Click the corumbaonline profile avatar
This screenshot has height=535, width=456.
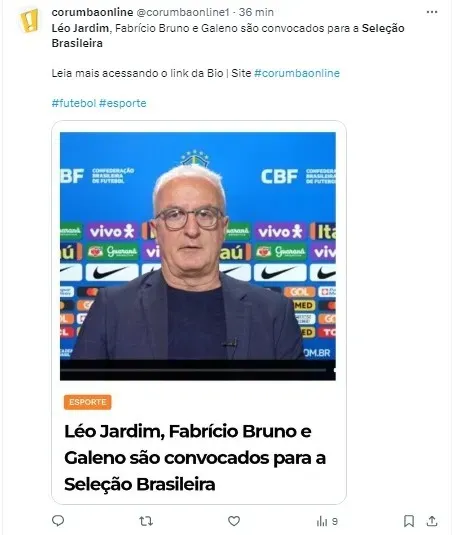tap(29, 21)
